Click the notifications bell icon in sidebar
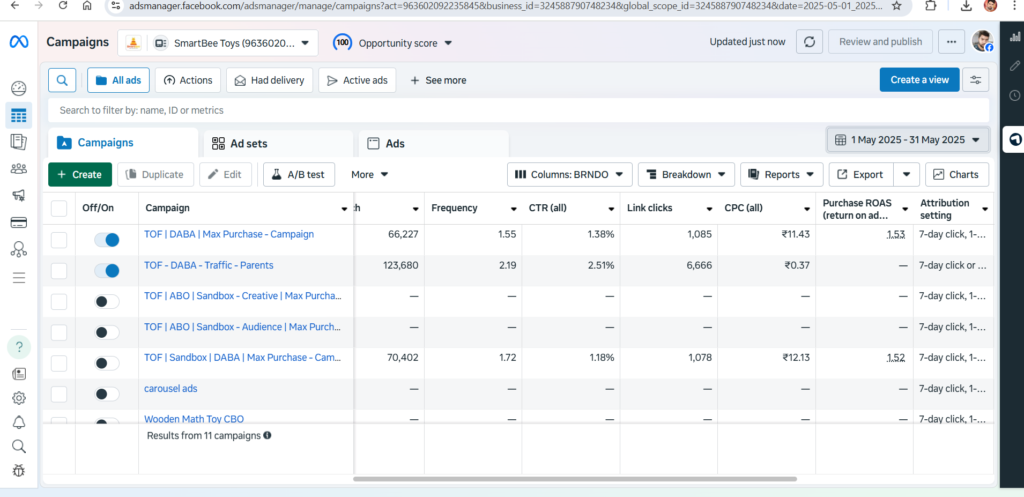The width and height of the screenshot is (1024, 497). click(18, 422)
